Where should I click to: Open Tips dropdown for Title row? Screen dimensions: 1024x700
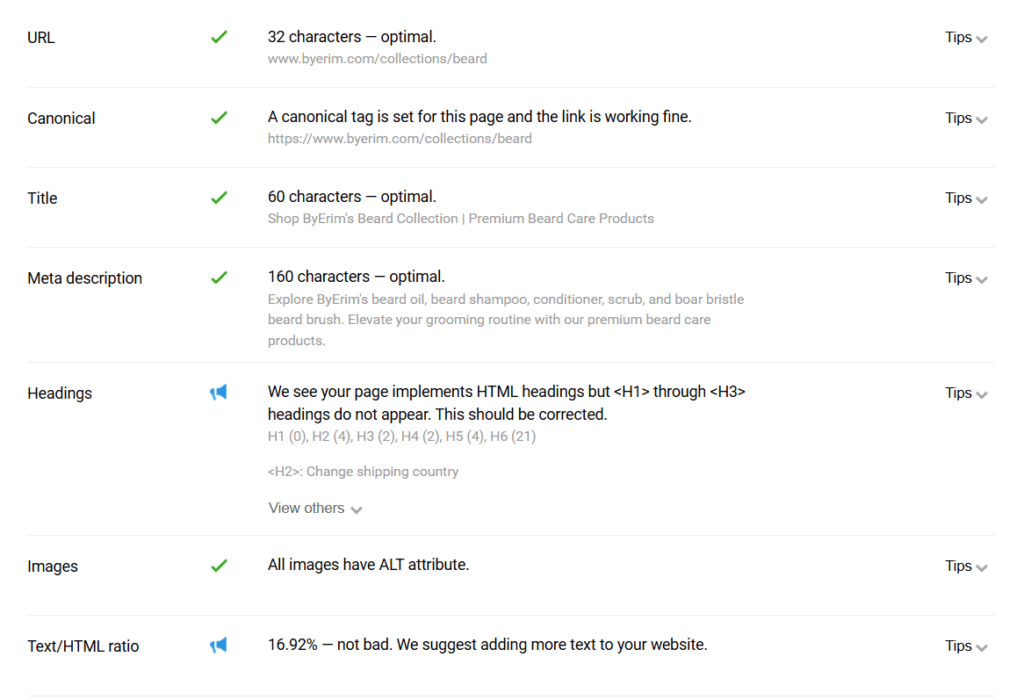click(966, 198)
